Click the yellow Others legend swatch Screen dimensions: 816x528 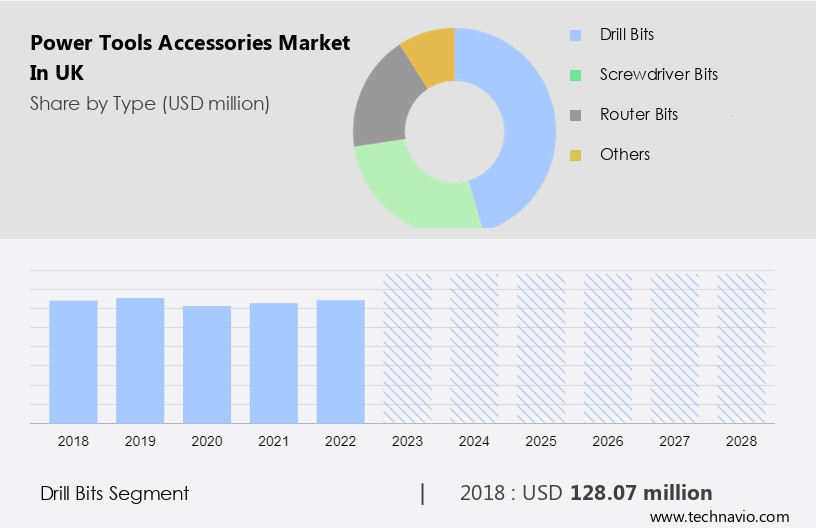click(x=575, y=155)
